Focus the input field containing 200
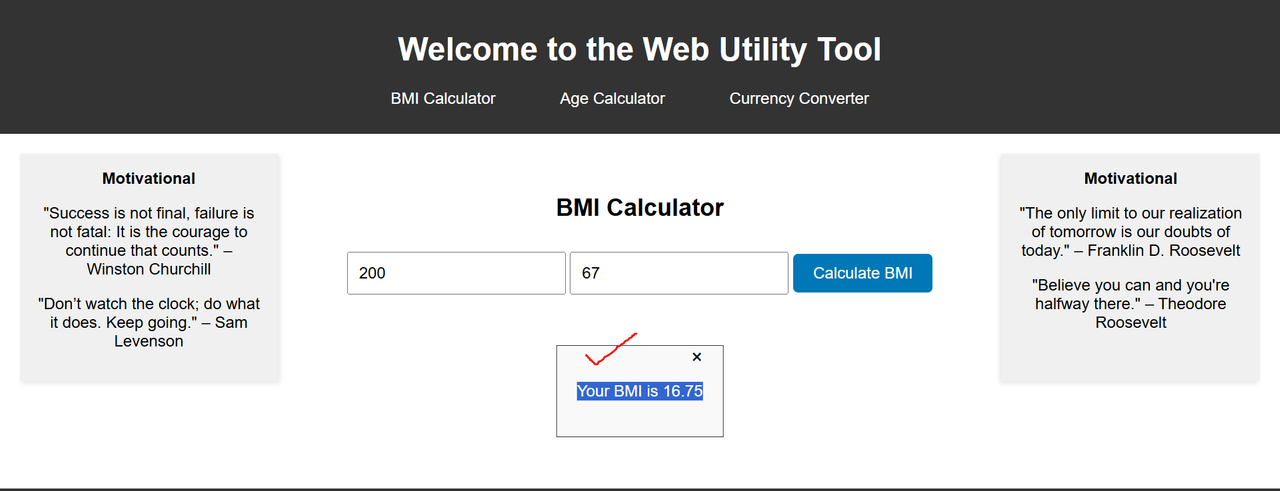Image resolution: width=1280 pixels, height=491 pixels. click(x=456, y=273)
